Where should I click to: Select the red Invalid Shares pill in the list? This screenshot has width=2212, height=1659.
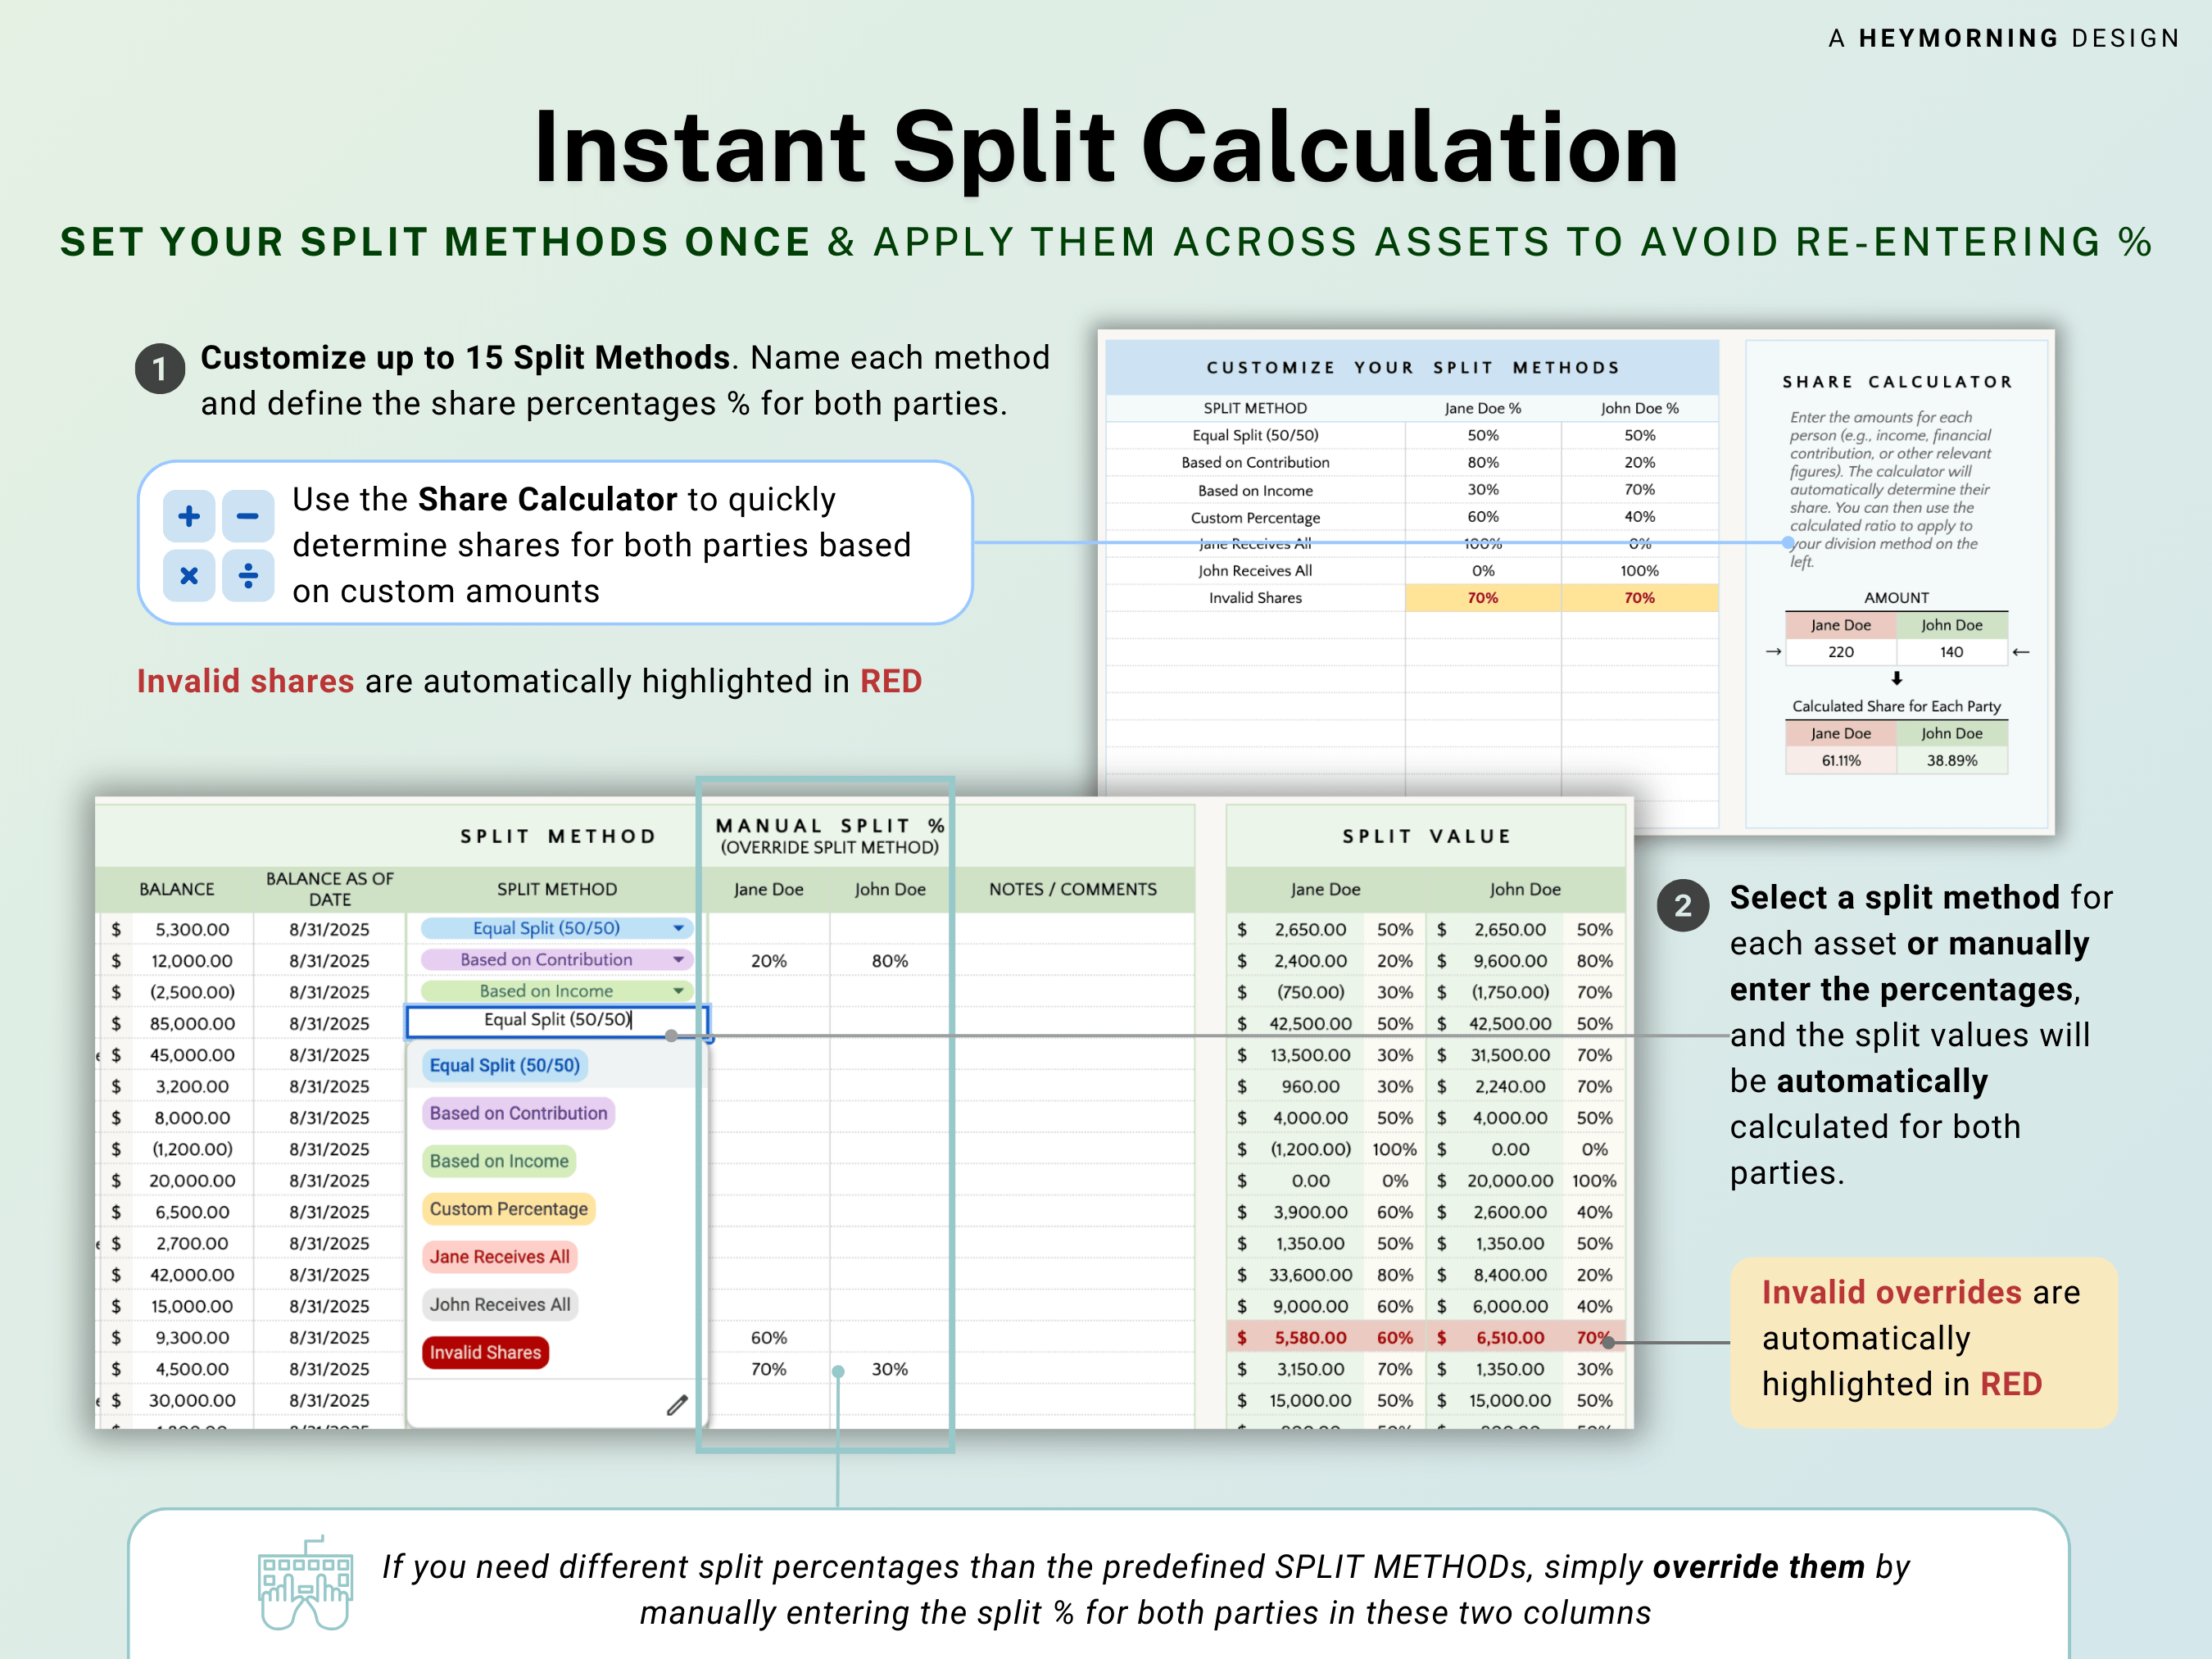[x=486, y=1352]
